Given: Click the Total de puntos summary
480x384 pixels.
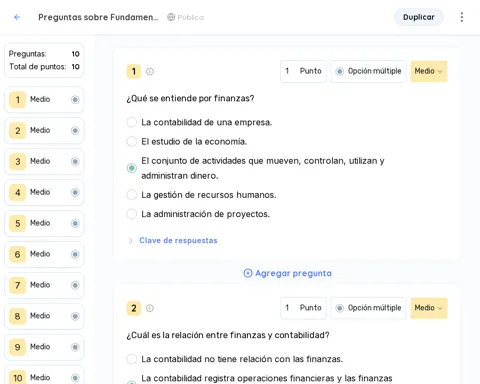Looking at the screenshot, I should (x=44, y=67).
